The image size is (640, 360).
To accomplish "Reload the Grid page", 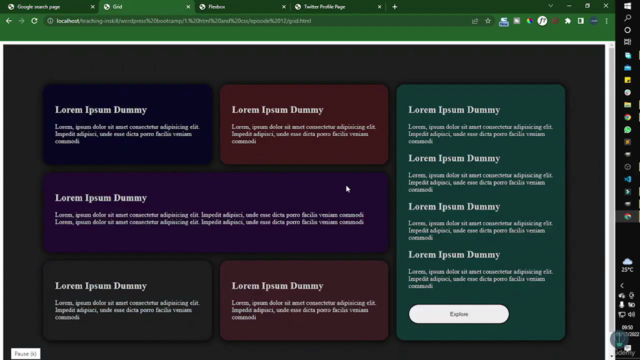I will (x=34, y=21).
